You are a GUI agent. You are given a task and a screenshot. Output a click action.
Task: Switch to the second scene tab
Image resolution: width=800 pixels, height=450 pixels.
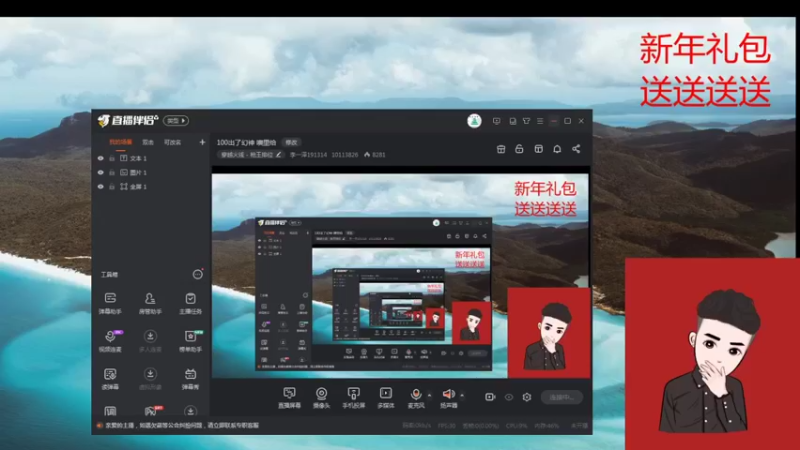148,142
